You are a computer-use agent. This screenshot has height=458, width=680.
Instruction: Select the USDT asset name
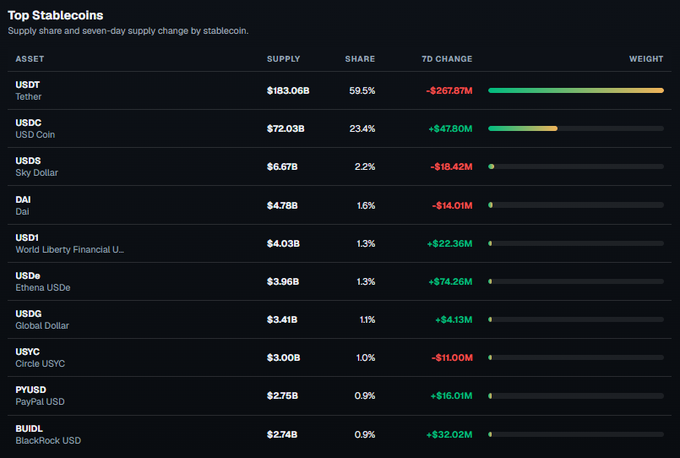28,85
